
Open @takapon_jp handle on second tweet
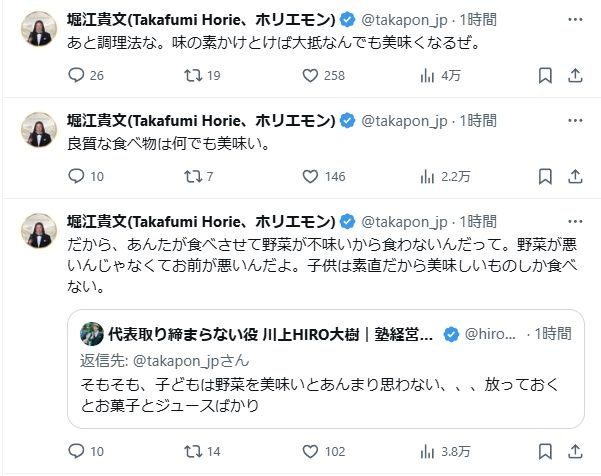[405, 119]
